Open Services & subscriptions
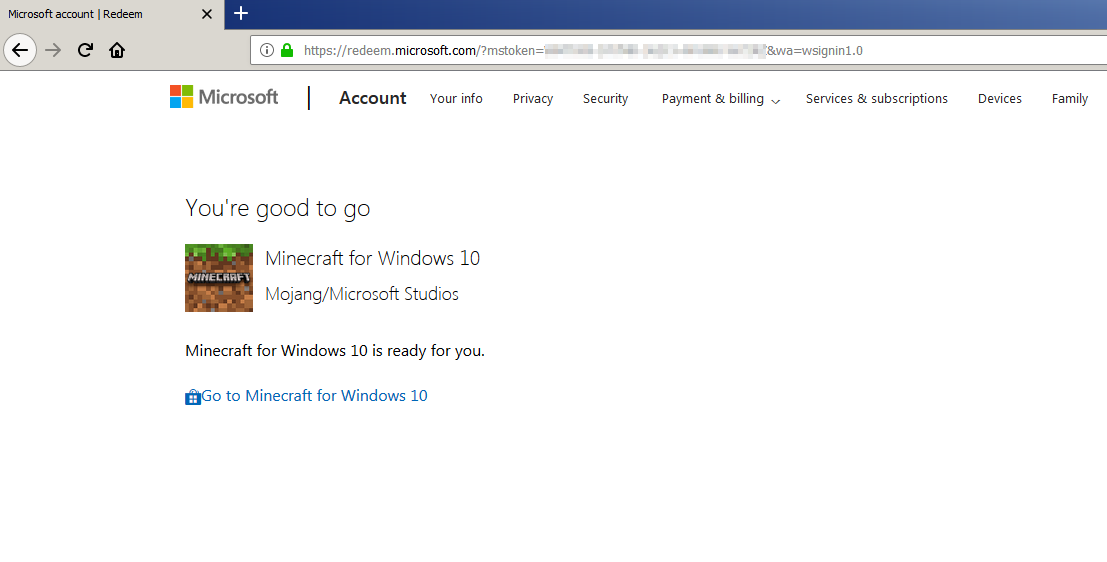Image resolution: width=1107 pixels, height=562 pixels. point(877,99)
